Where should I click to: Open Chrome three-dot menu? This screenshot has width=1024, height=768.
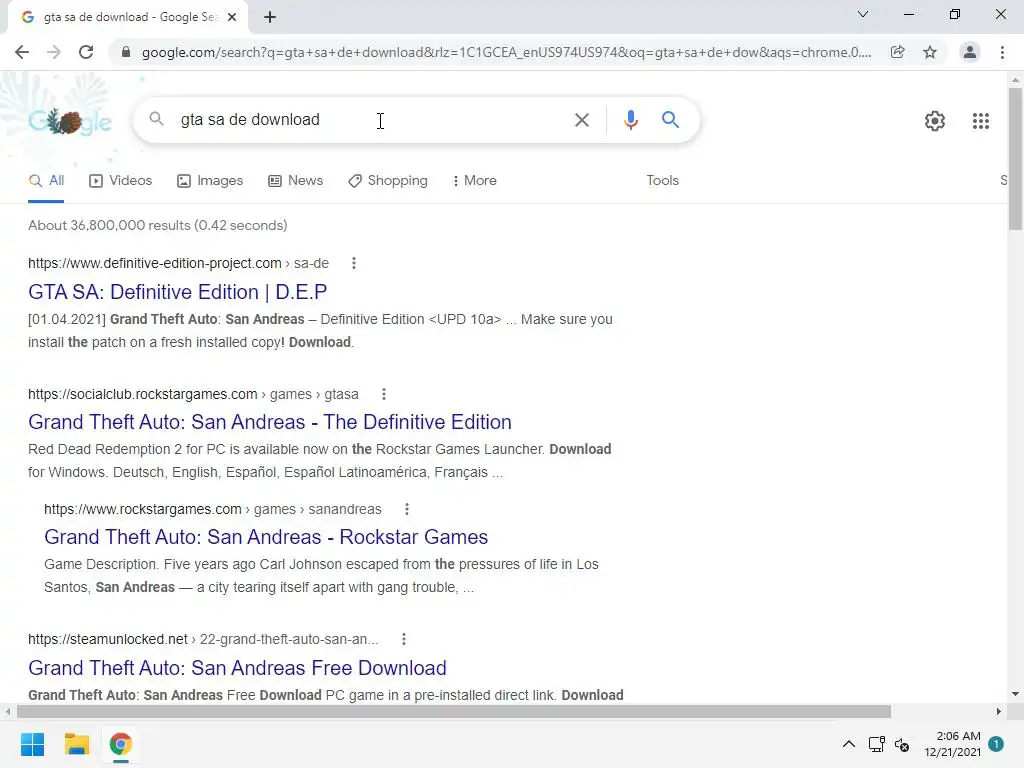(x=1002, y=52)
